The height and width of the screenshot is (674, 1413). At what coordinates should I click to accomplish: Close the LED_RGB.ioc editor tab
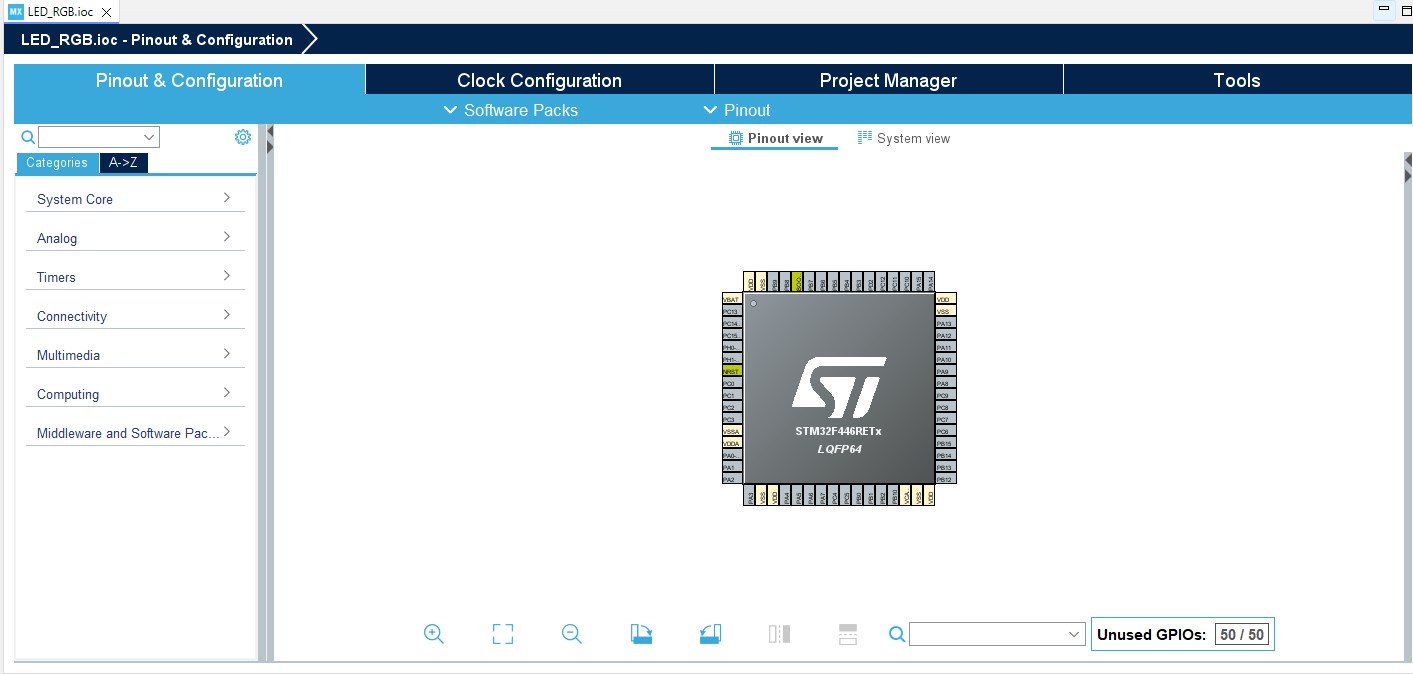coord(107,12)
